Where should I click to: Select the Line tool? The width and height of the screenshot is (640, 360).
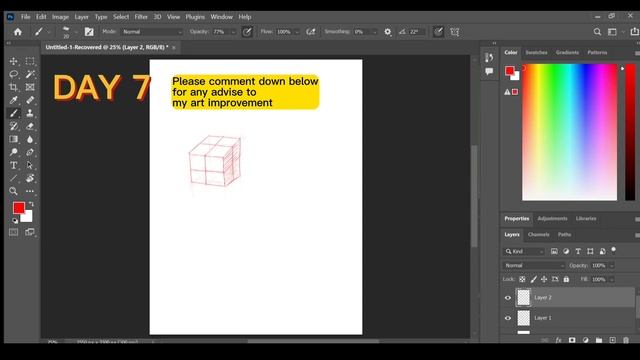[x=13, y=178]
